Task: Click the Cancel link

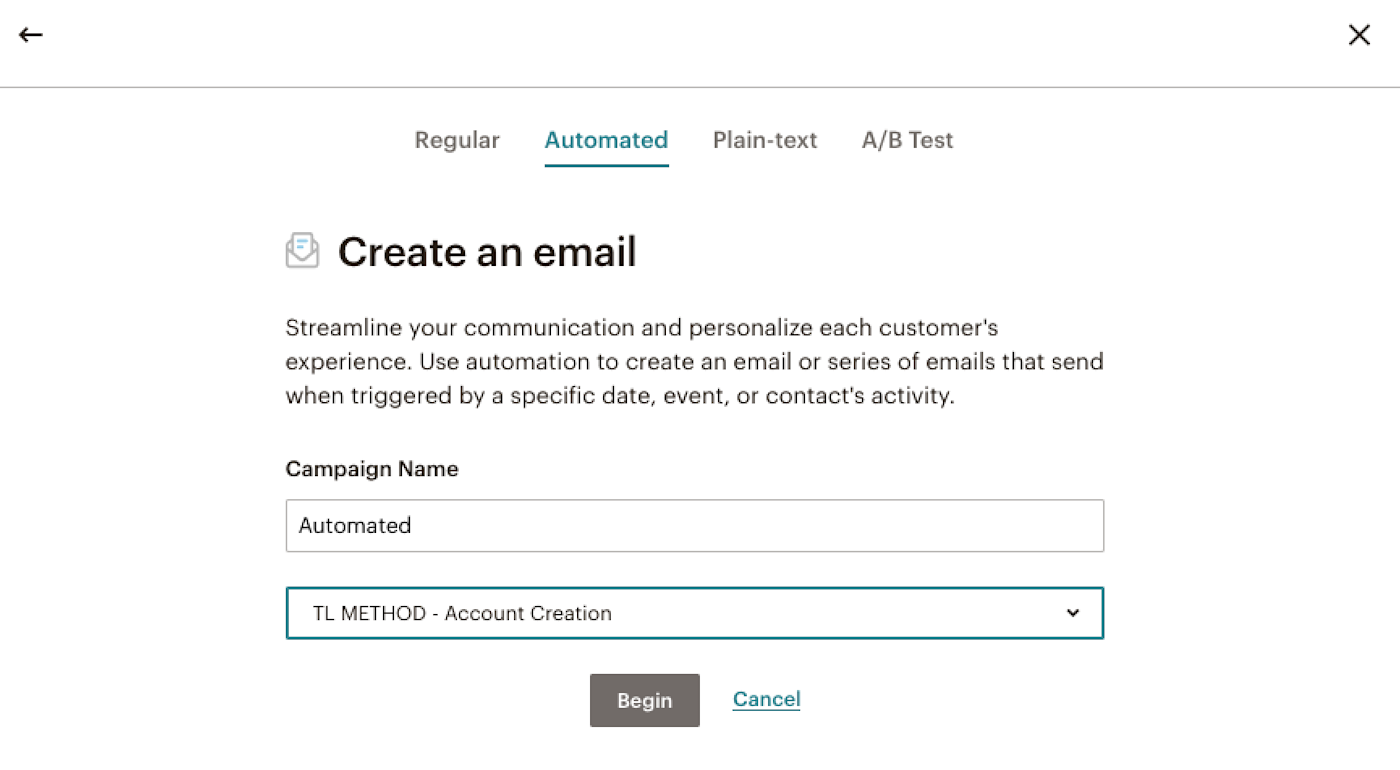Action: pyautogui.click(x=766, y=699)
